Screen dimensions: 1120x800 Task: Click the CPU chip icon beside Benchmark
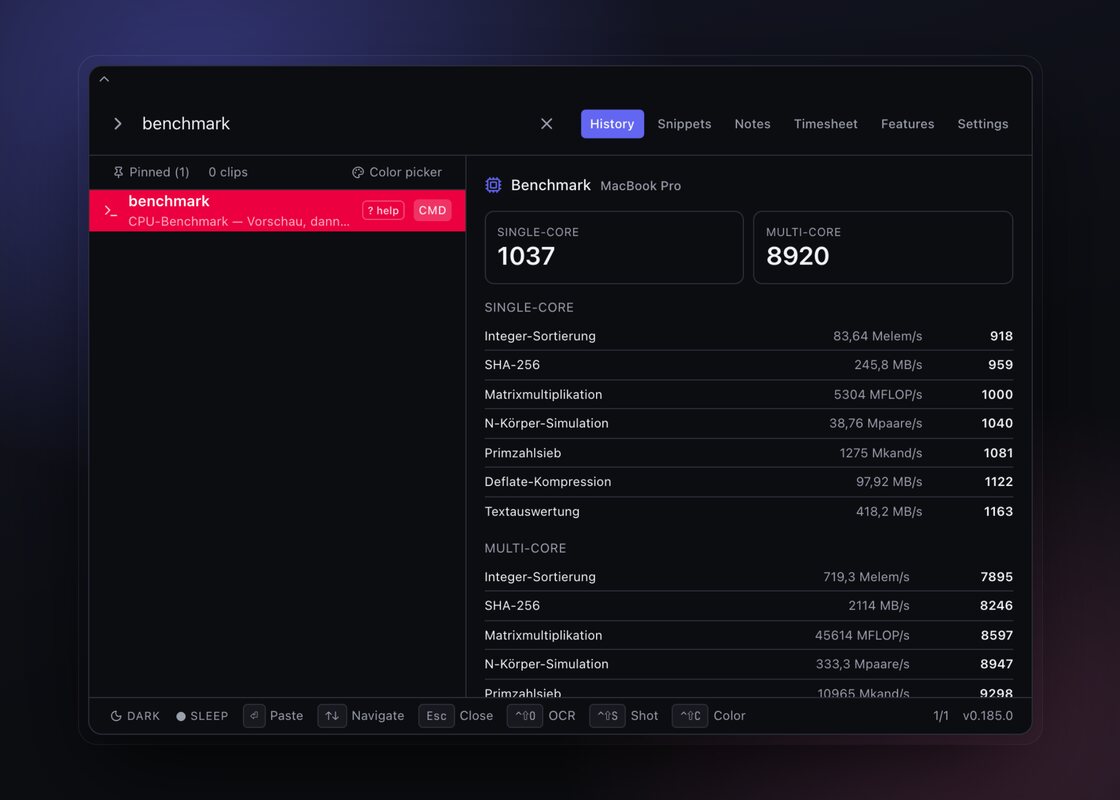click(x=493, y=185)
